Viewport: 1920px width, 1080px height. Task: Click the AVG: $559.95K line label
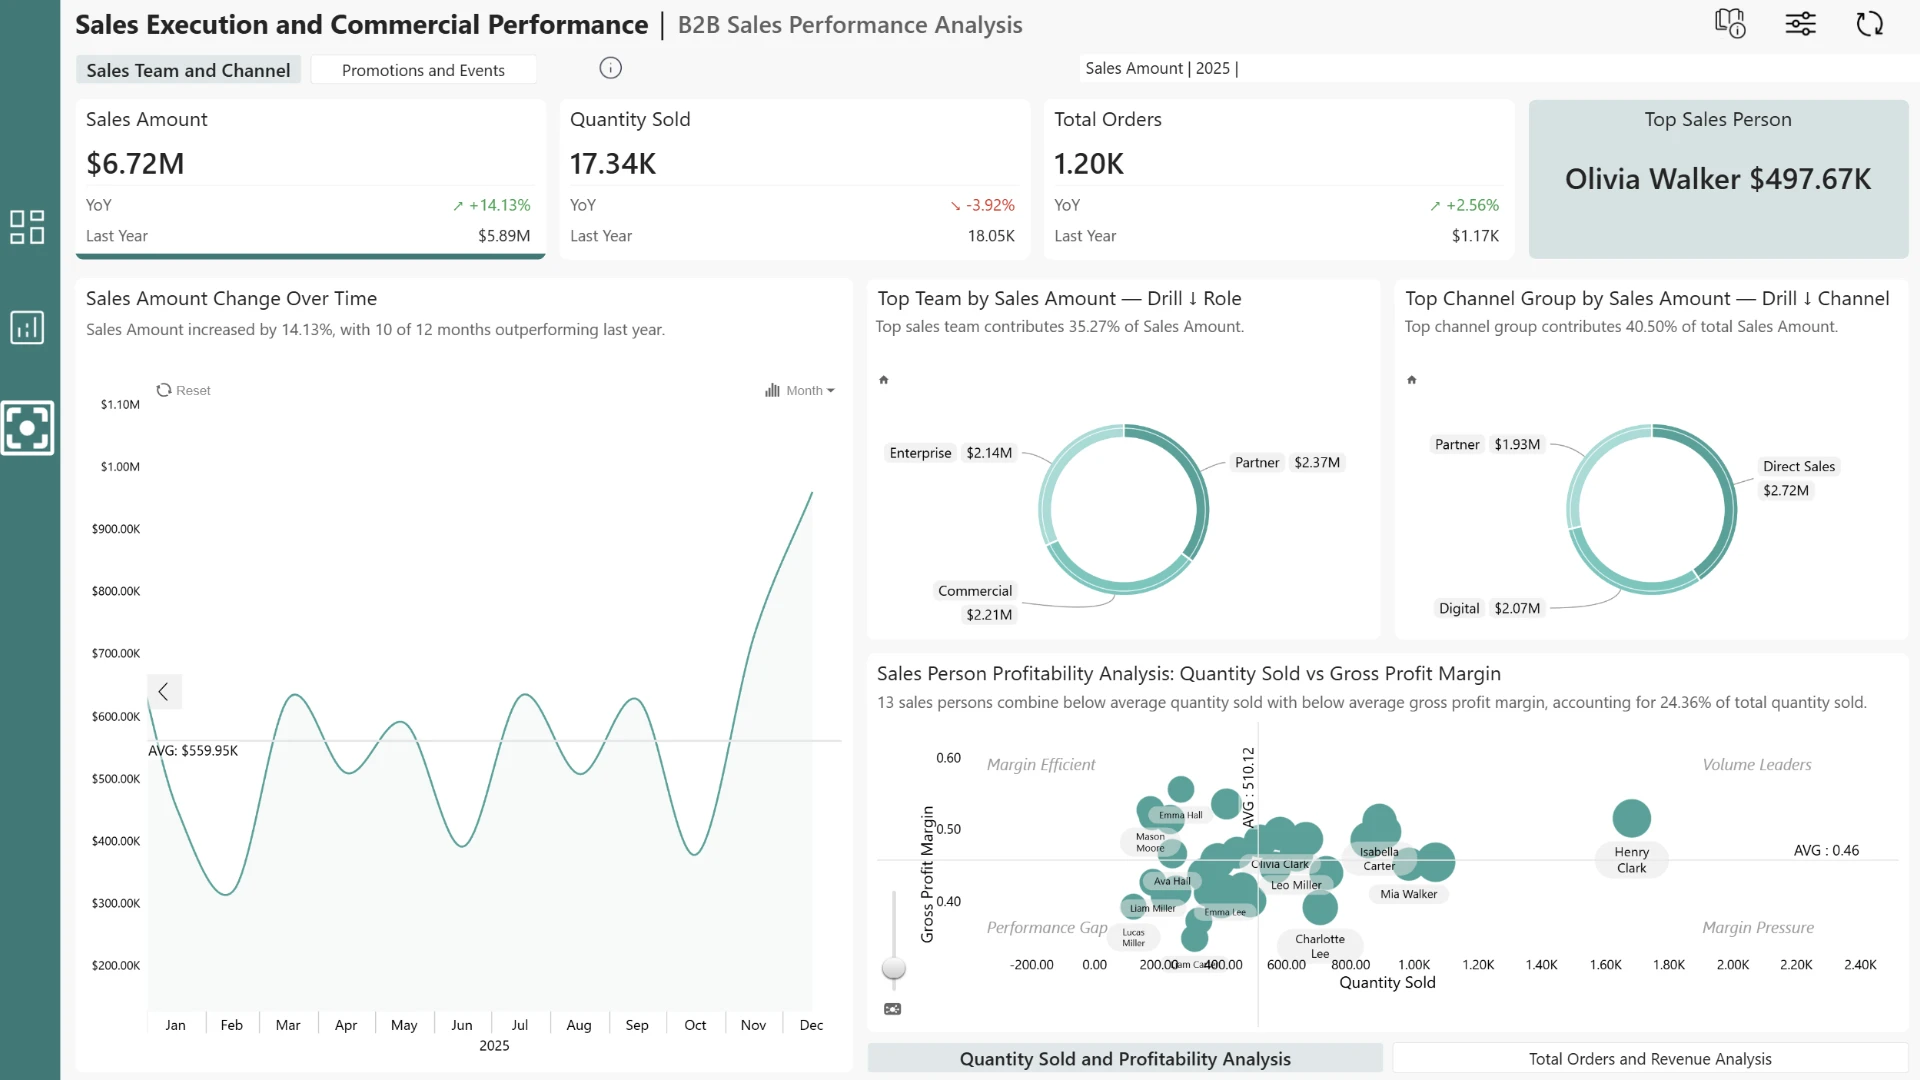[x=193, y=751]
